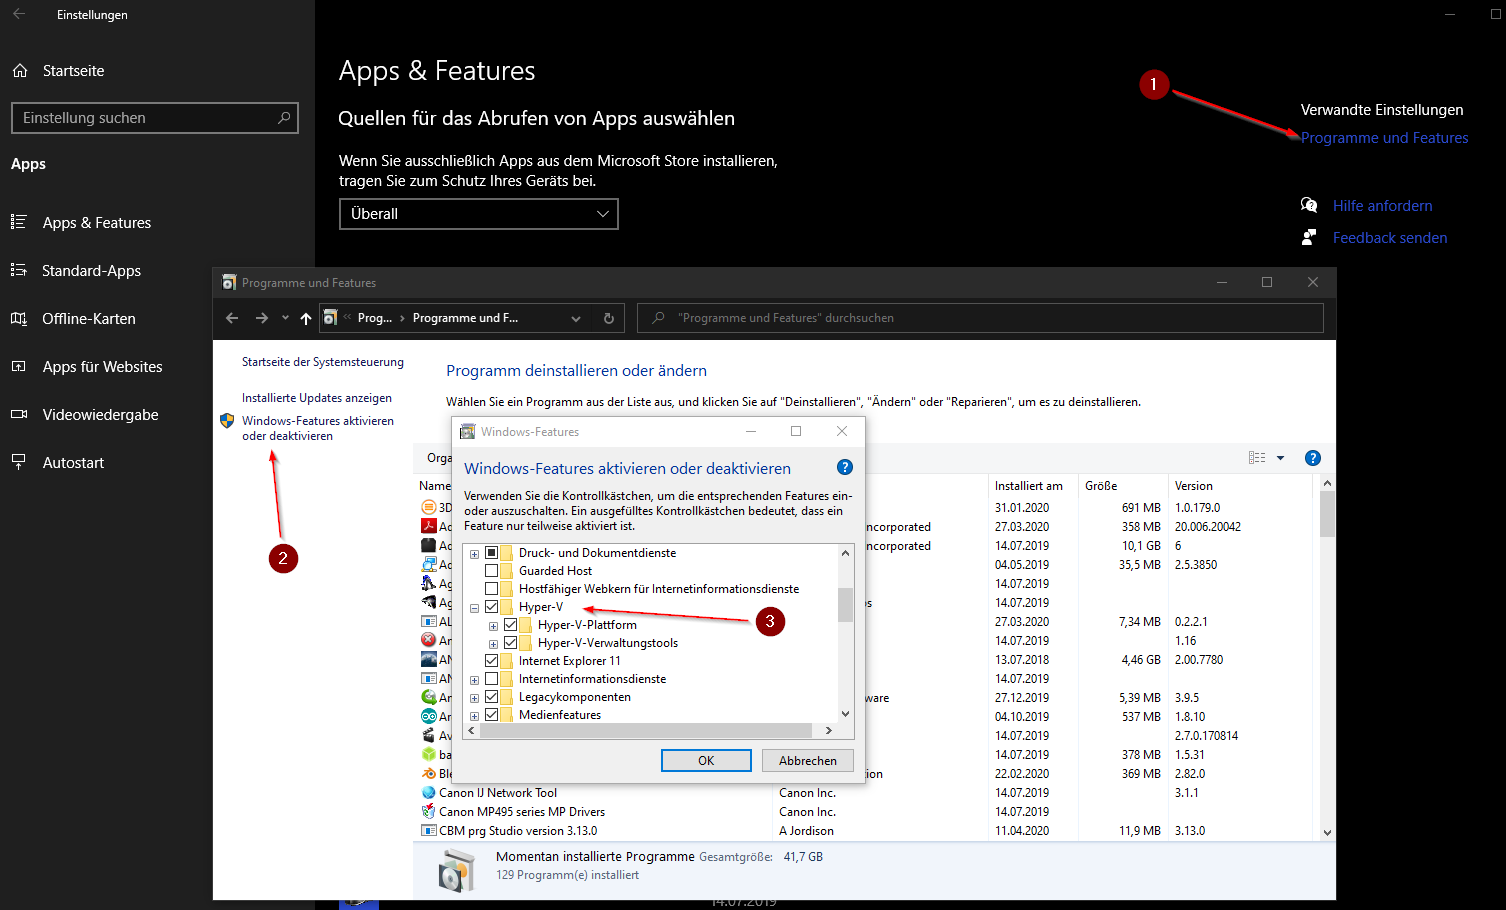Click the Hilfe anfordern chat icon
This screenshot has width=1506, height=910.
pyautogui.click(x=1309, y=205)
